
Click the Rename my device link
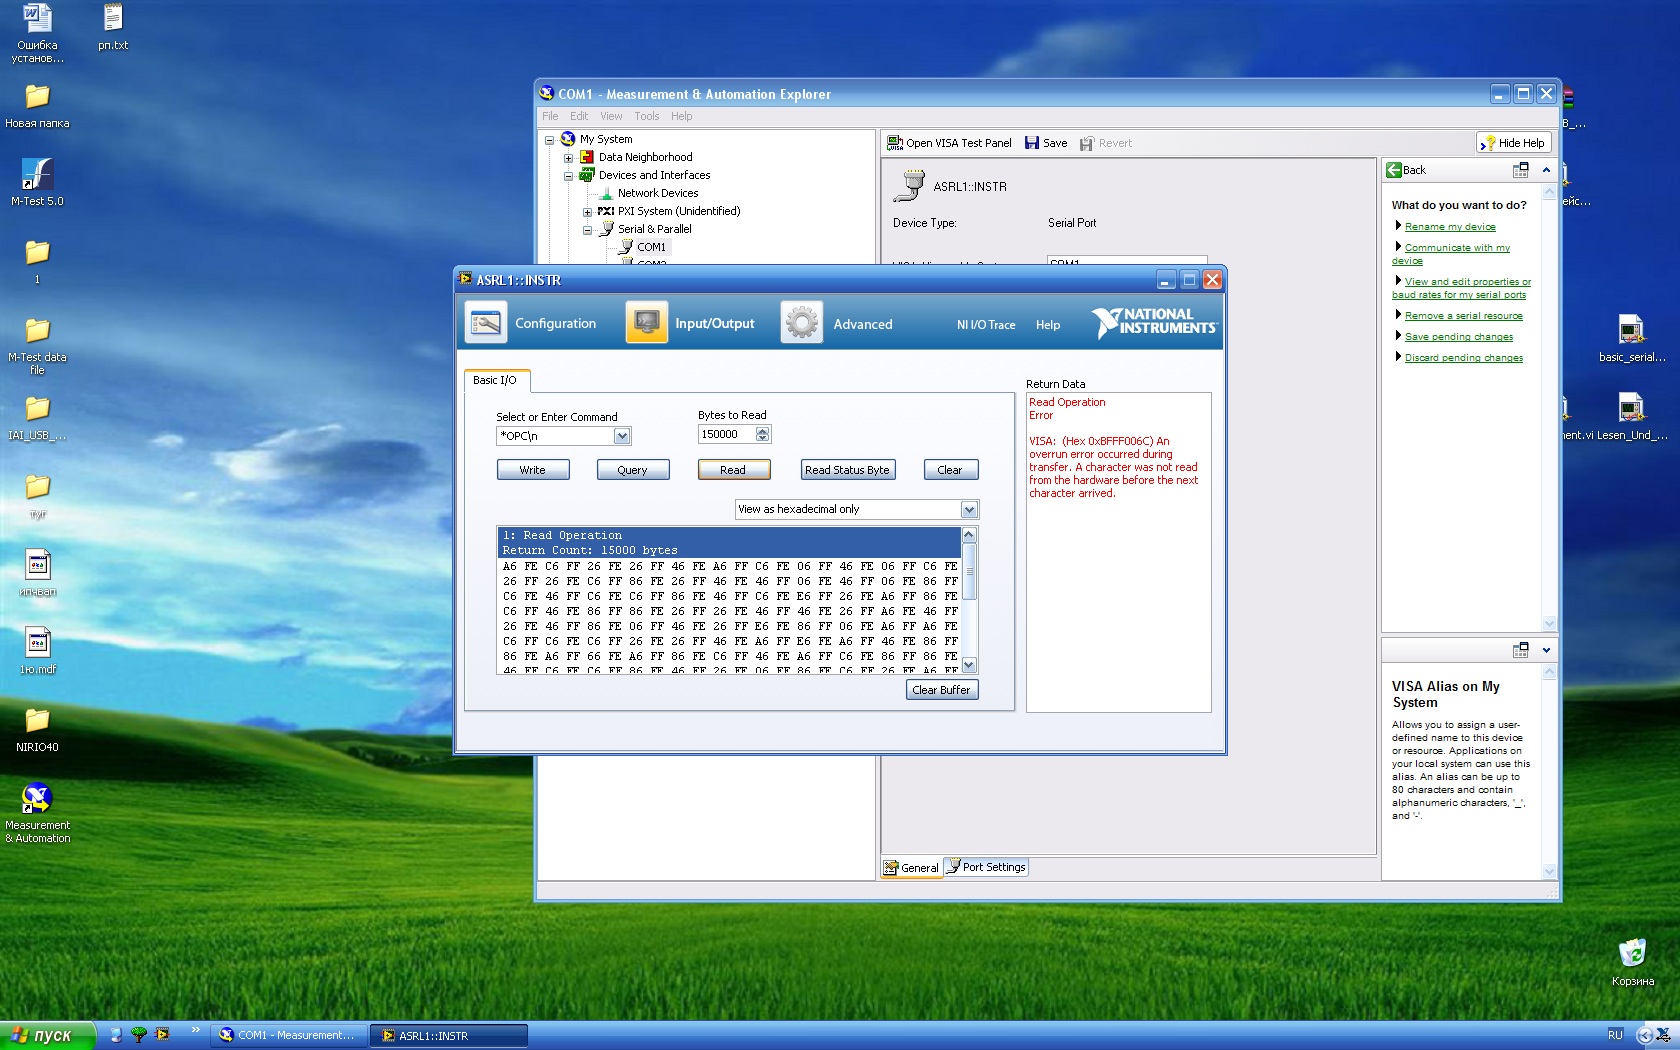coord(1449,227)
